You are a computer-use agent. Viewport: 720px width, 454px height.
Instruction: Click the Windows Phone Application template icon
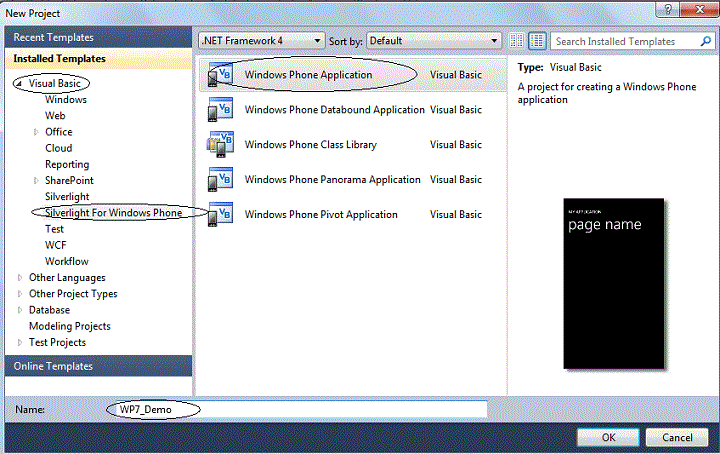[220, 74]
